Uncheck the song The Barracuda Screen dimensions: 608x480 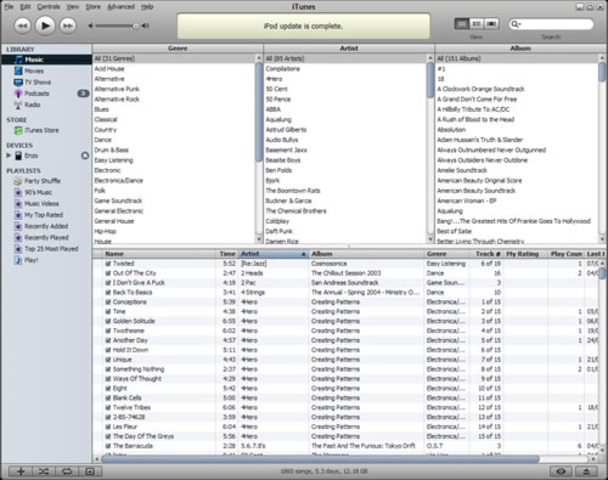click(x=108, y=446)
